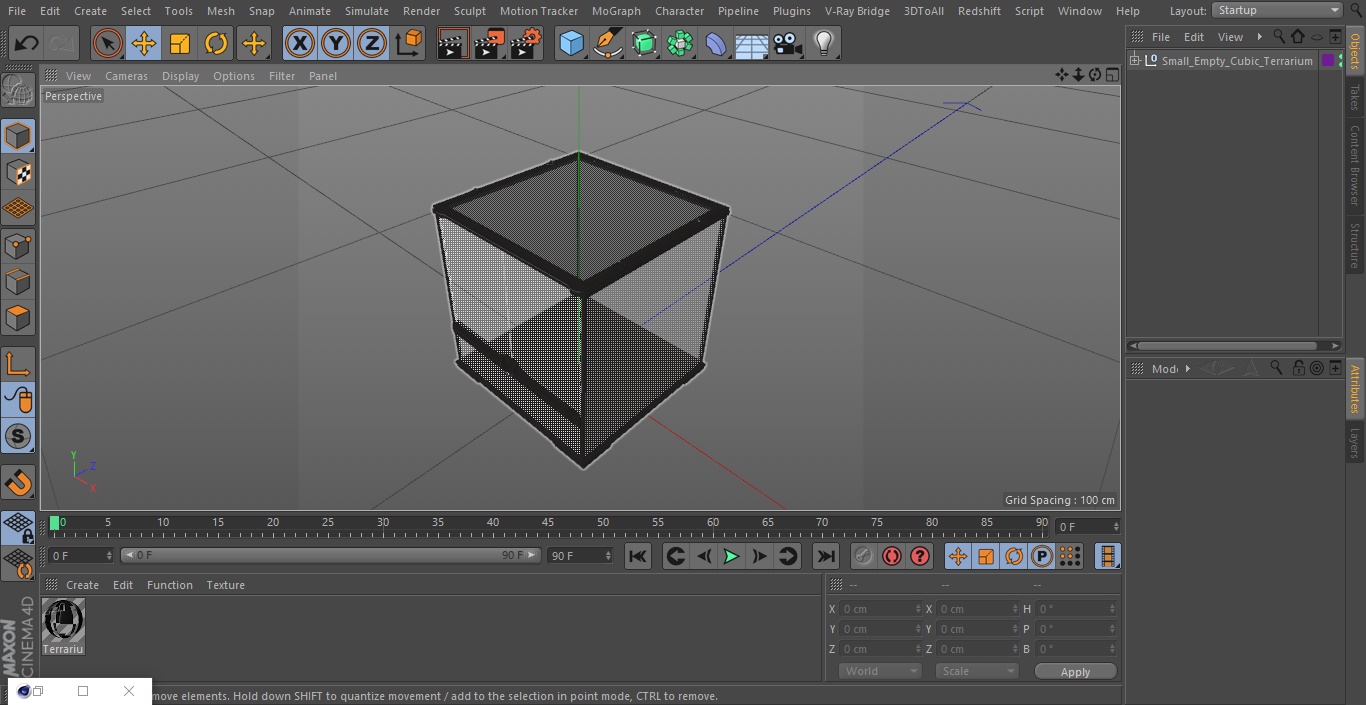1366x705 pixels.
Task: Open viewport Cameras menu
Action: 126,76
